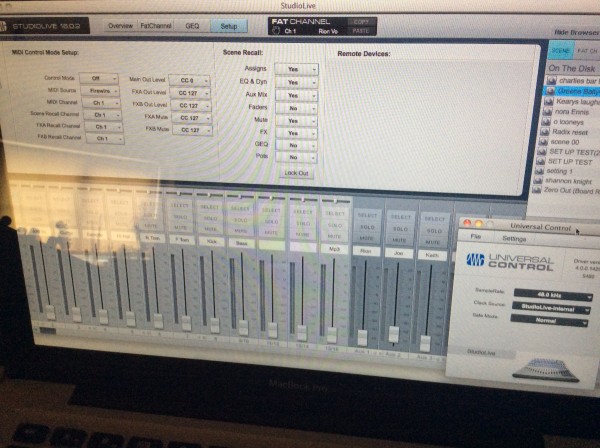600x448 pixels.
Task: Click the 'Kearys laugh' scene icon
Action: (549, 101)
